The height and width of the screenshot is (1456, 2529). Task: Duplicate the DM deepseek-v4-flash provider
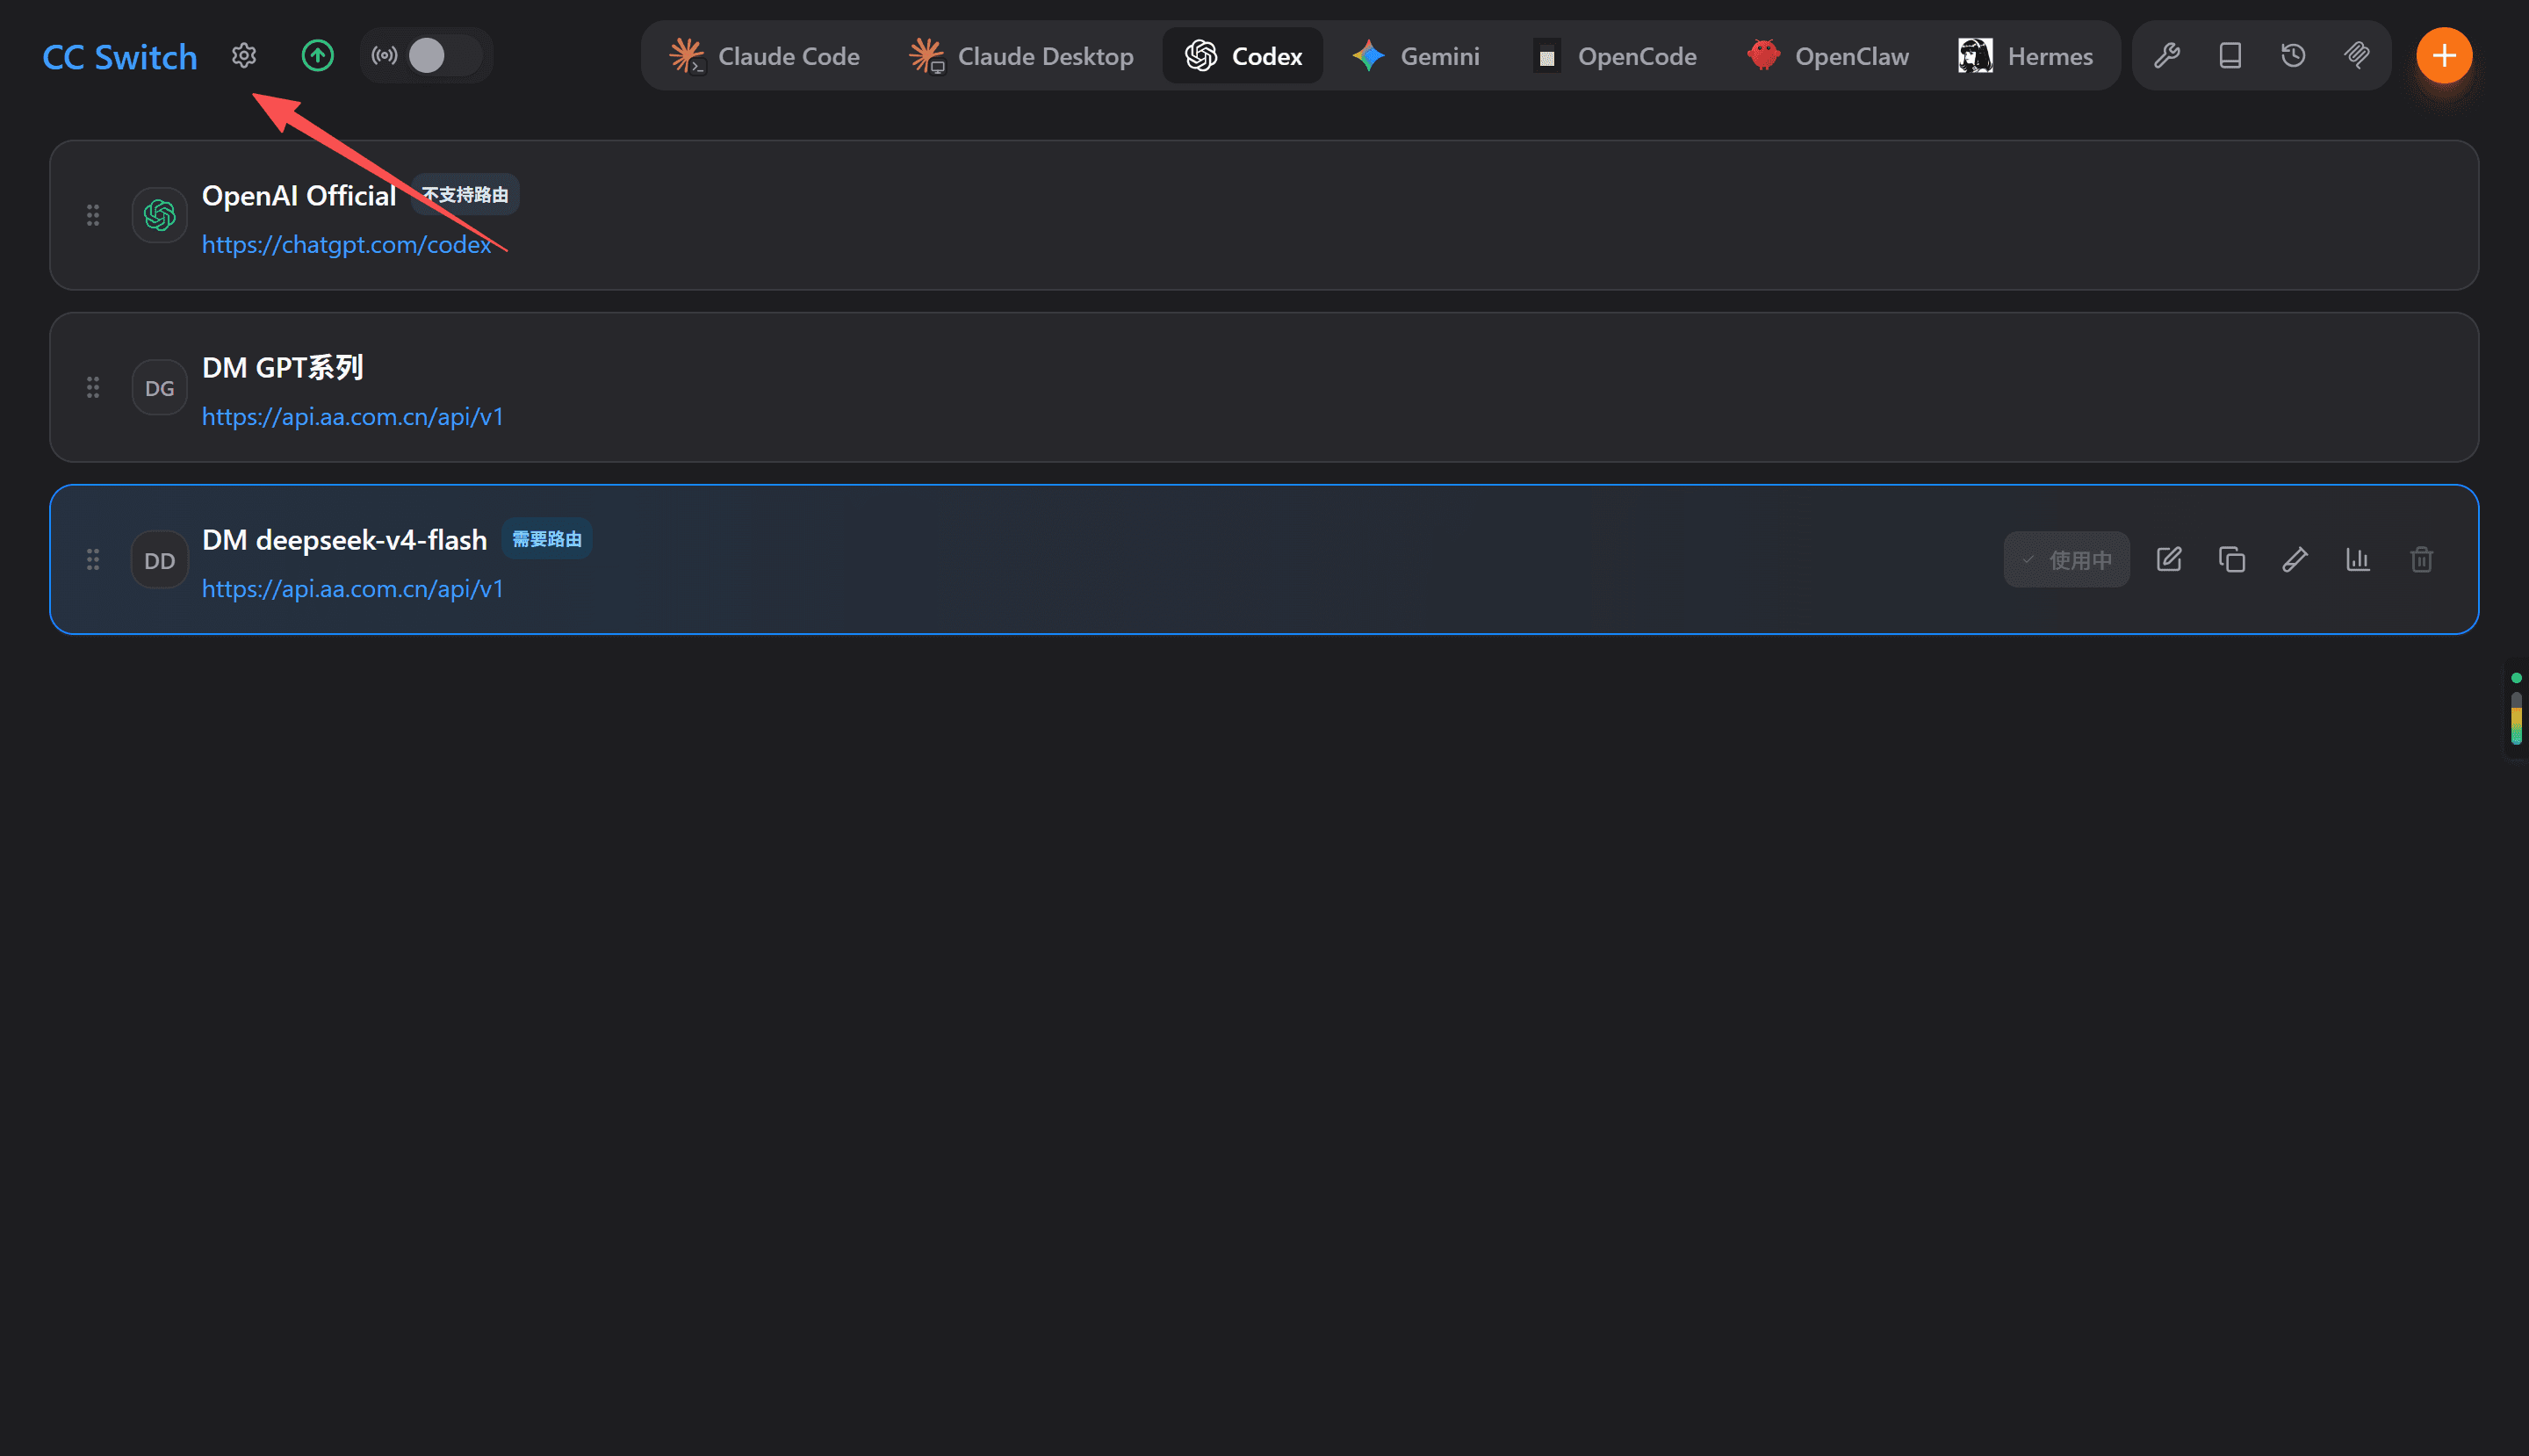click(x=2232, y=560)
